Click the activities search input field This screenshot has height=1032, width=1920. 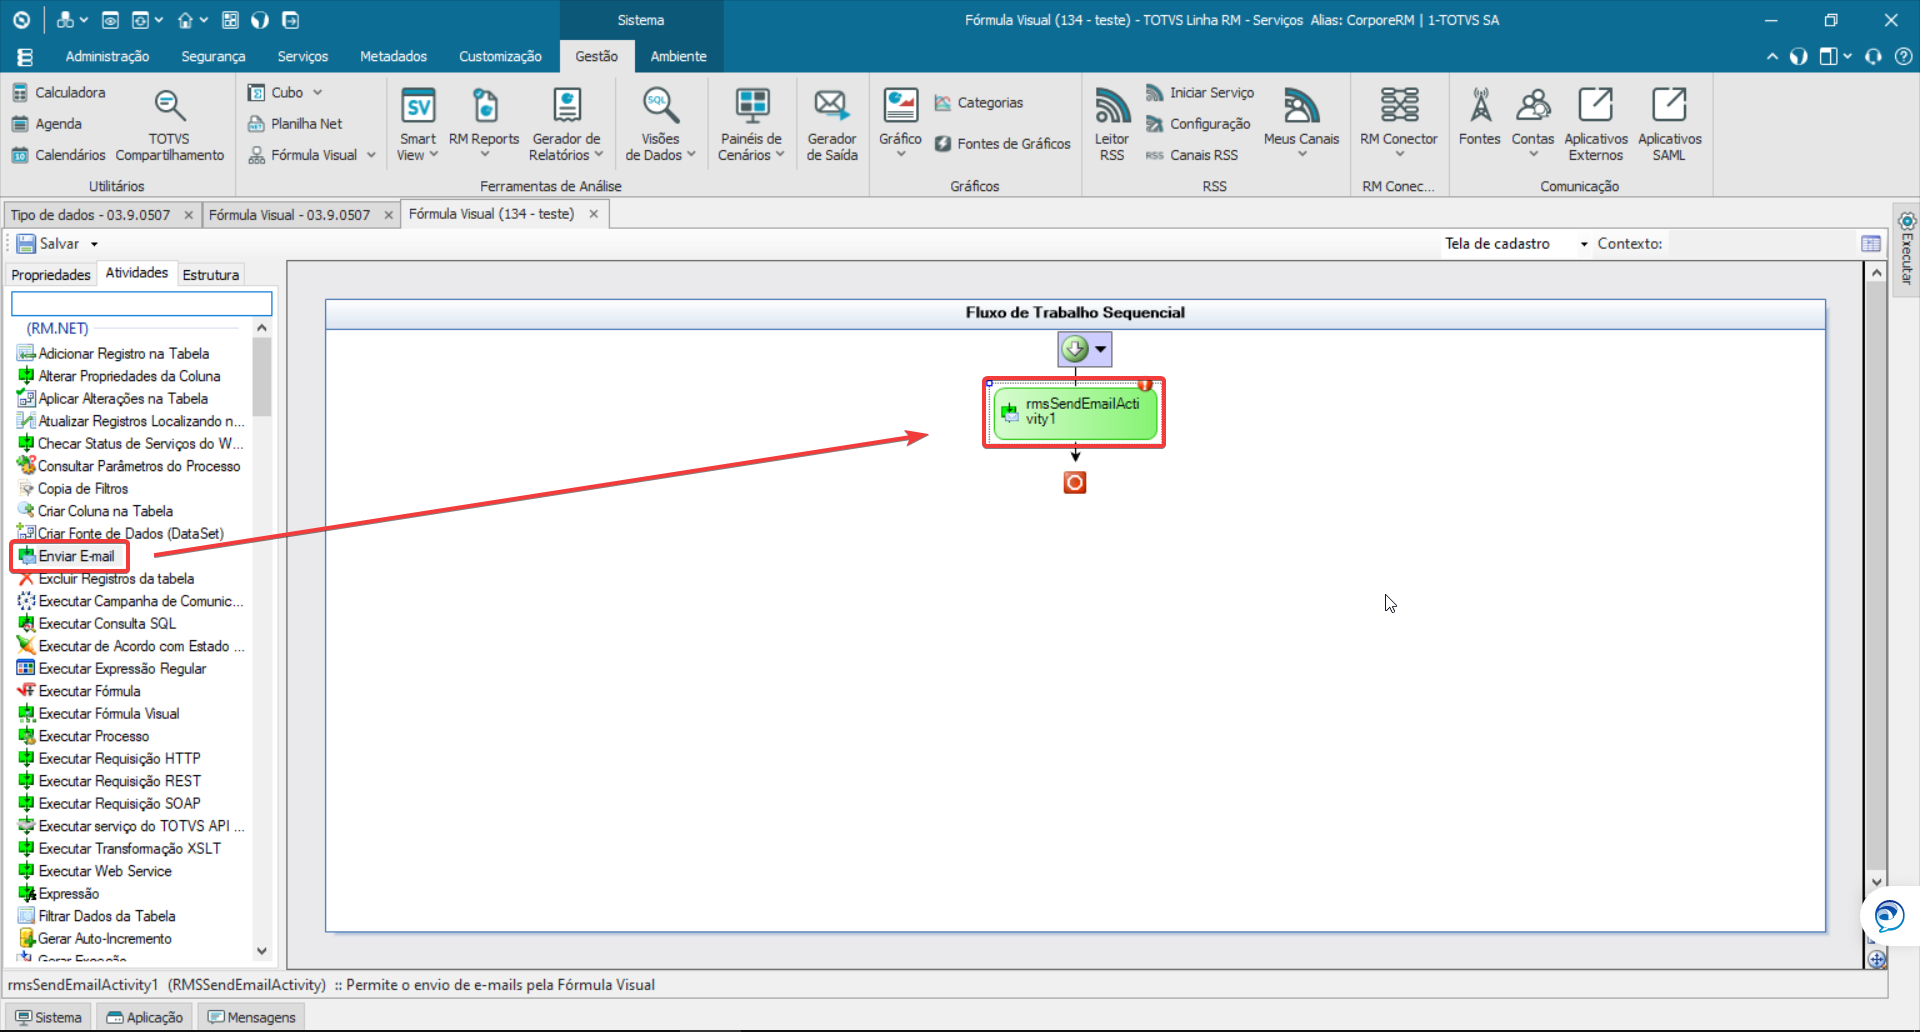coord(141,303)
